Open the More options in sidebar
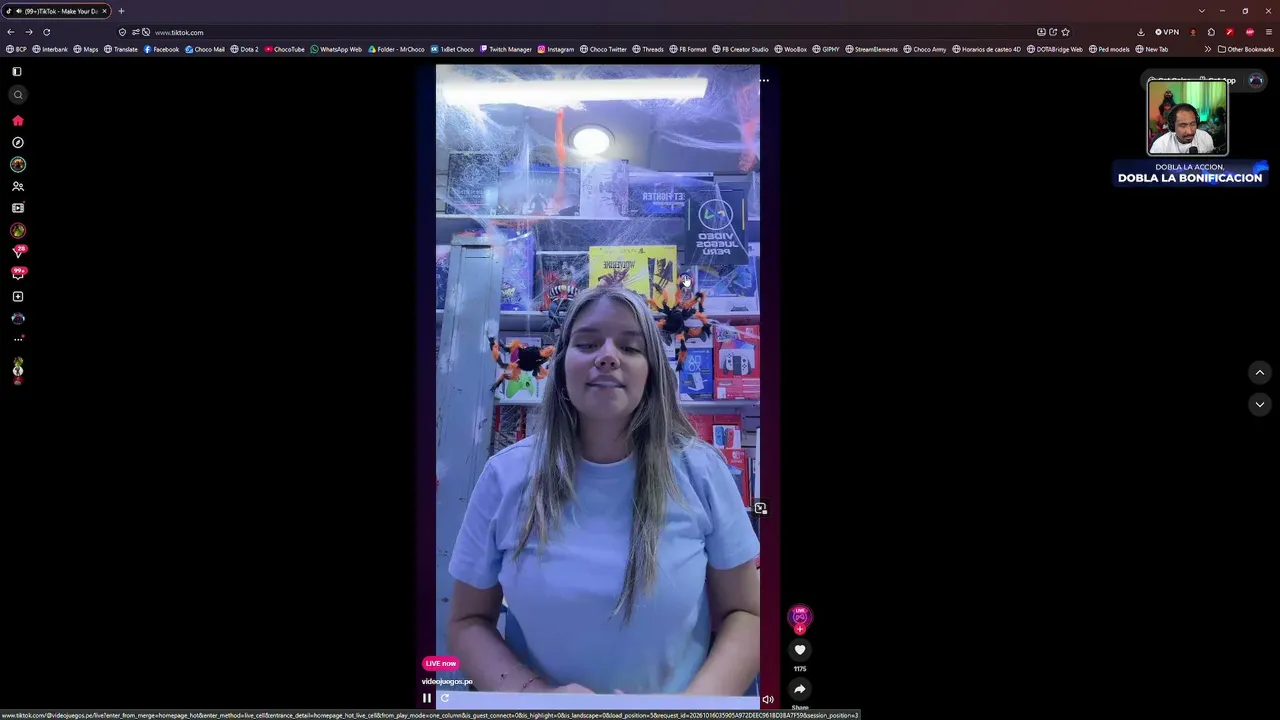 pos(18,339)
